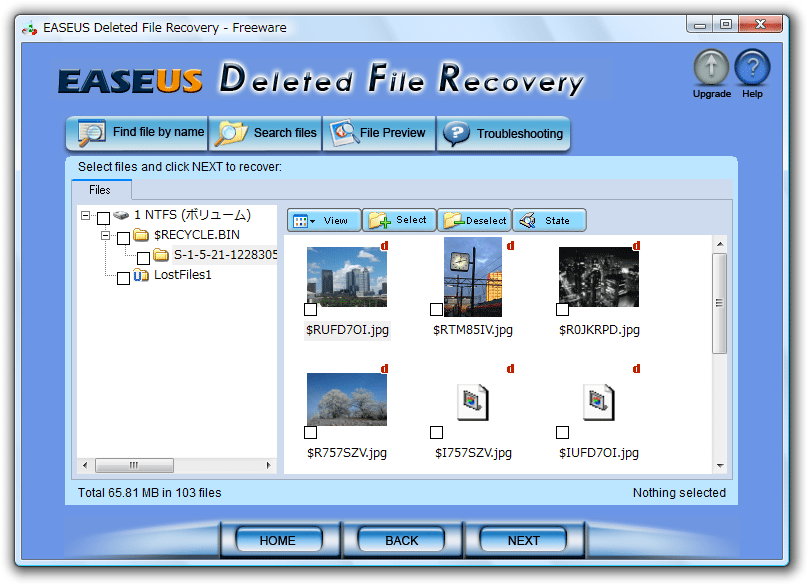Tick the $I757SZV.jpg checkbox
The height and width of the screenshot is (584, 808).
436,432
